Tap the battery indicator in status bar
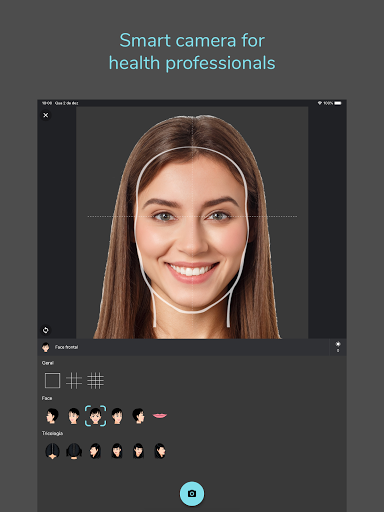 338,103
